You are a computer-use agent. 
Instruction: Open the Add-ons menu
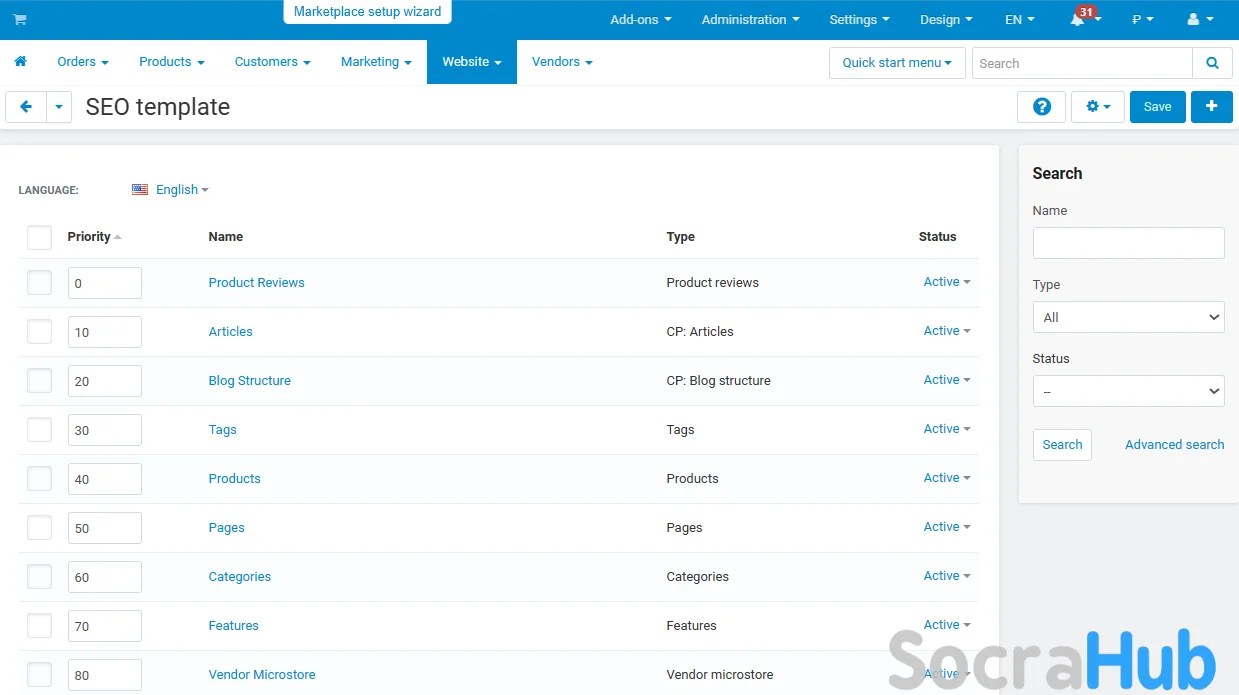click(x=640, y=20)
